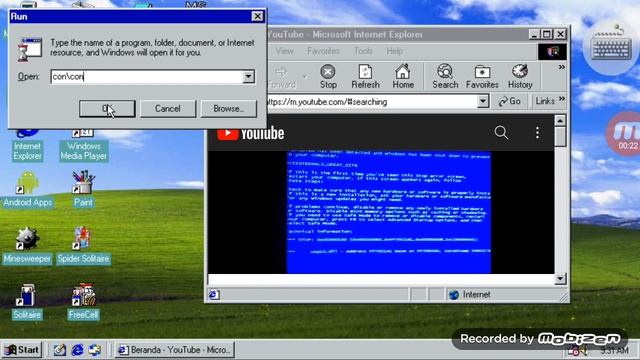Click the Go button beside address bar
The width and height of the screenshot is (640, 360).
pos(509,101)
